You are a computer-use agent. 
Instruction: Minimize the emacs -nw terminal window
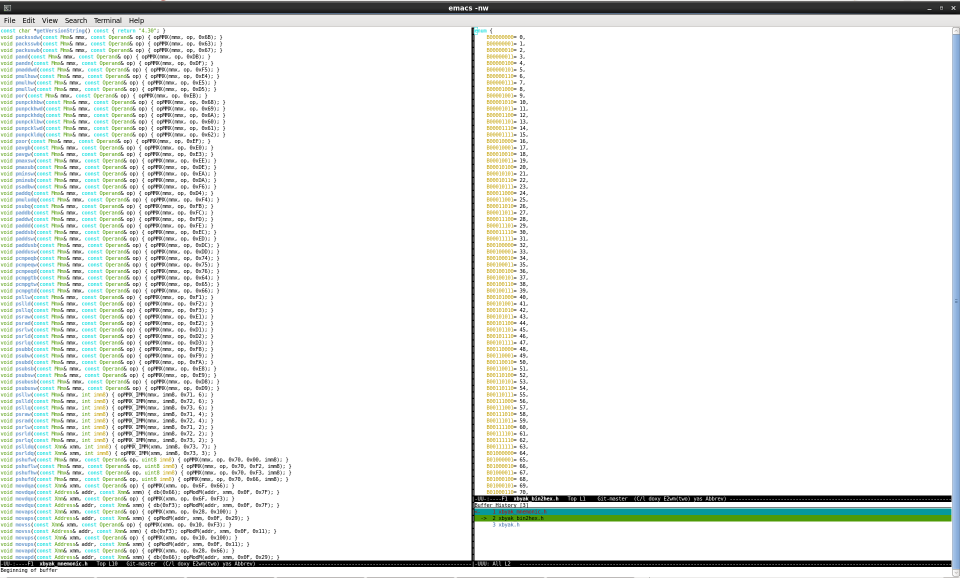[x=929, y=8]
